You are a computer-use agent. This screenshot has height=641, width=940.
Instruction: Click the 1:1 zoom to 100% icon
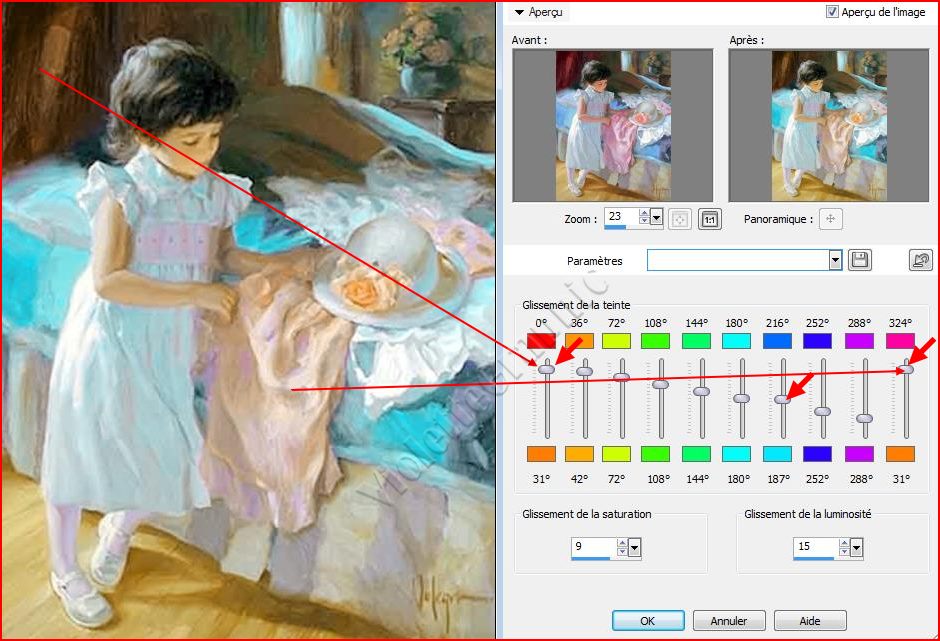709,219
